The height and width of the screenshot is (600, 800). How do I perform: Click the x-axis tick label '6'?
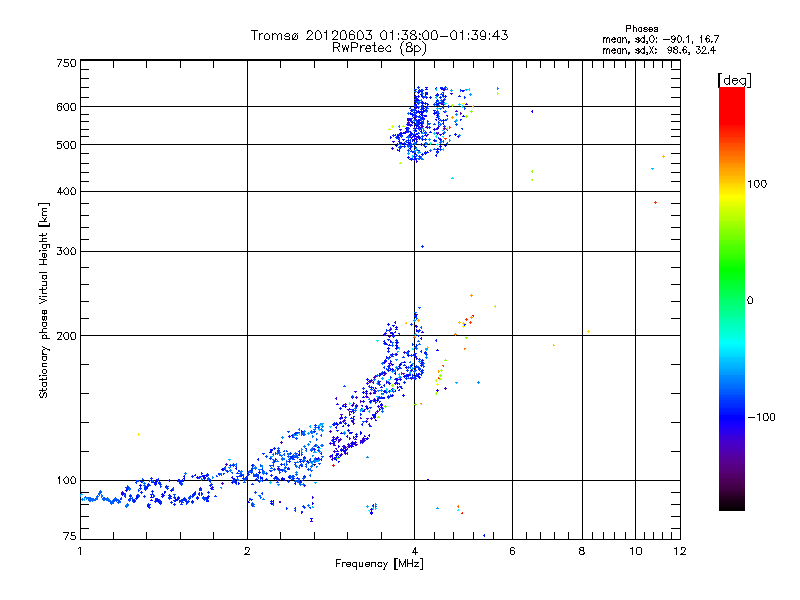pos(512,551)
